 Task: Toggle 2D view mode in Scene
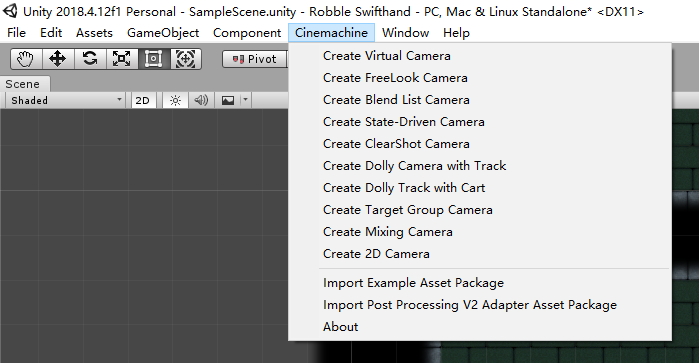coord(143,100)
